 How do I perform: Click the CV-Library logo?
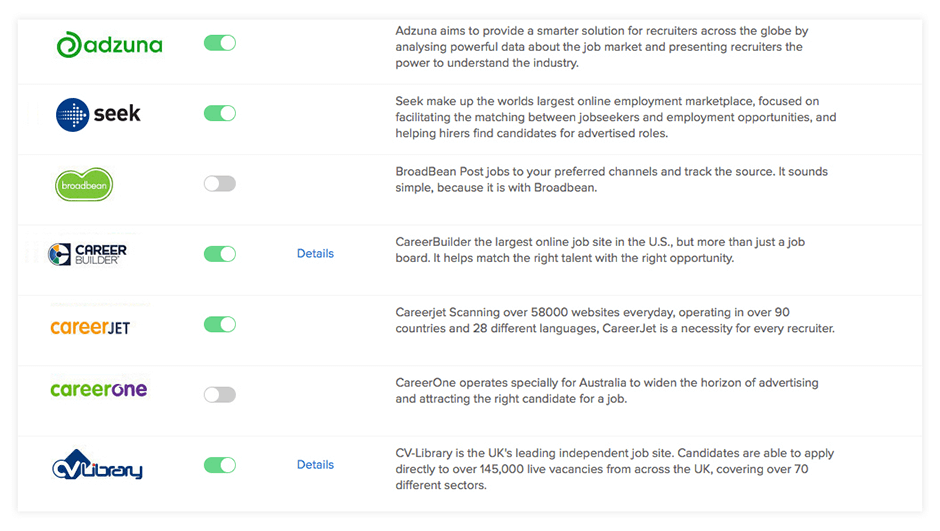pyautogui.click(x=97, y=467)
